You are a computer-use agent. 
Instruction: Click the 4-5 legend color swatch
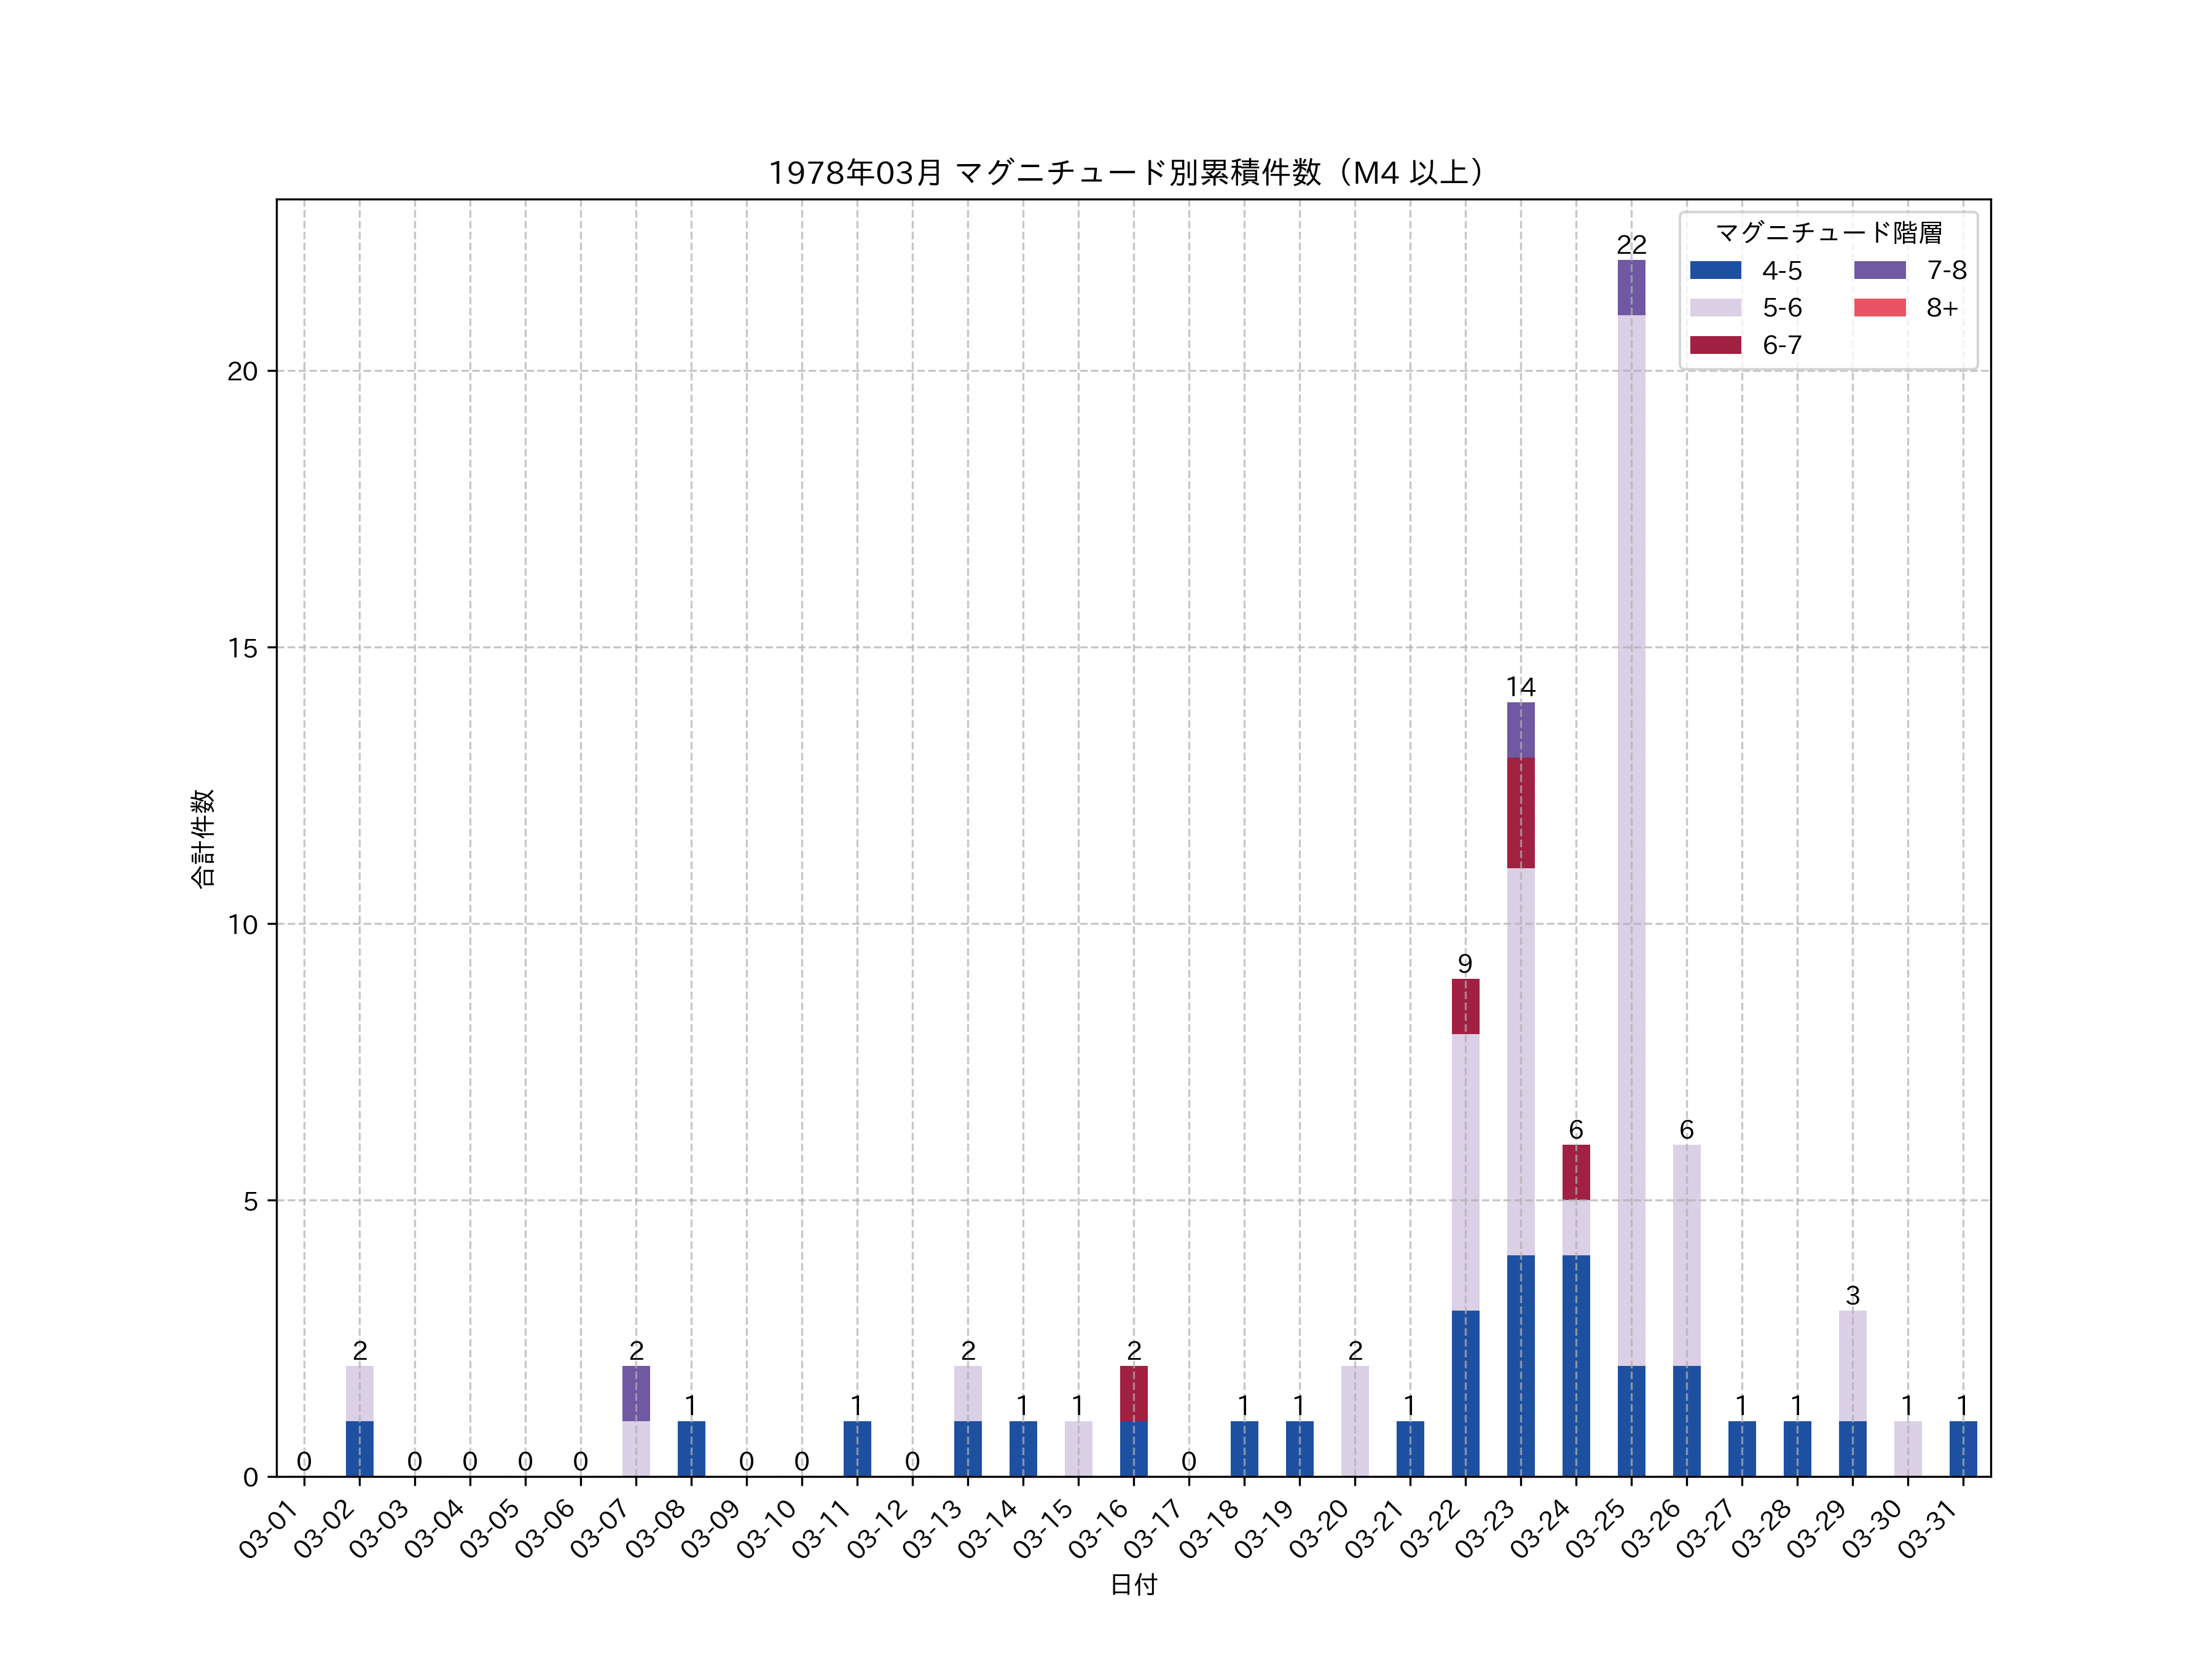click(x=1715, y=270)
